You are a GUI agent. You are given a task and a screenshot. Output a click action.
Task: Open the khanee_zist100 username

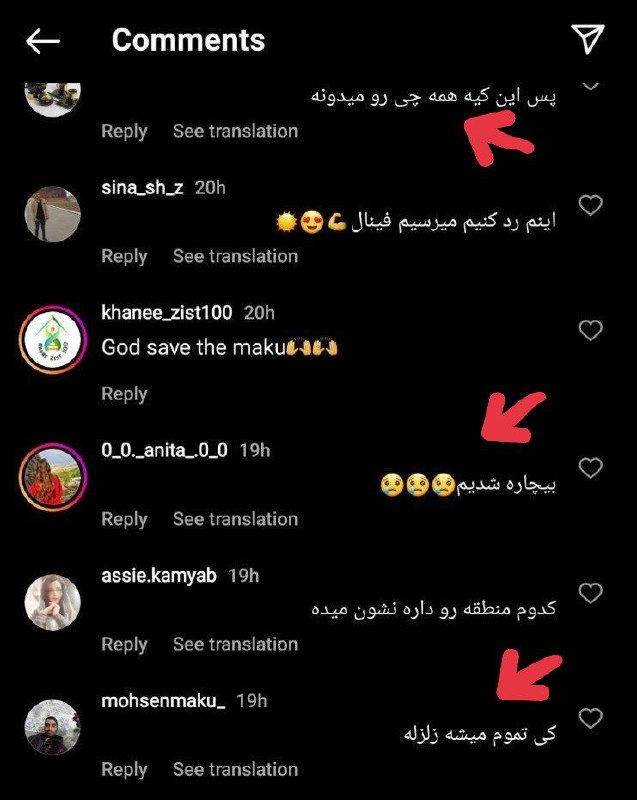(167, 312)
